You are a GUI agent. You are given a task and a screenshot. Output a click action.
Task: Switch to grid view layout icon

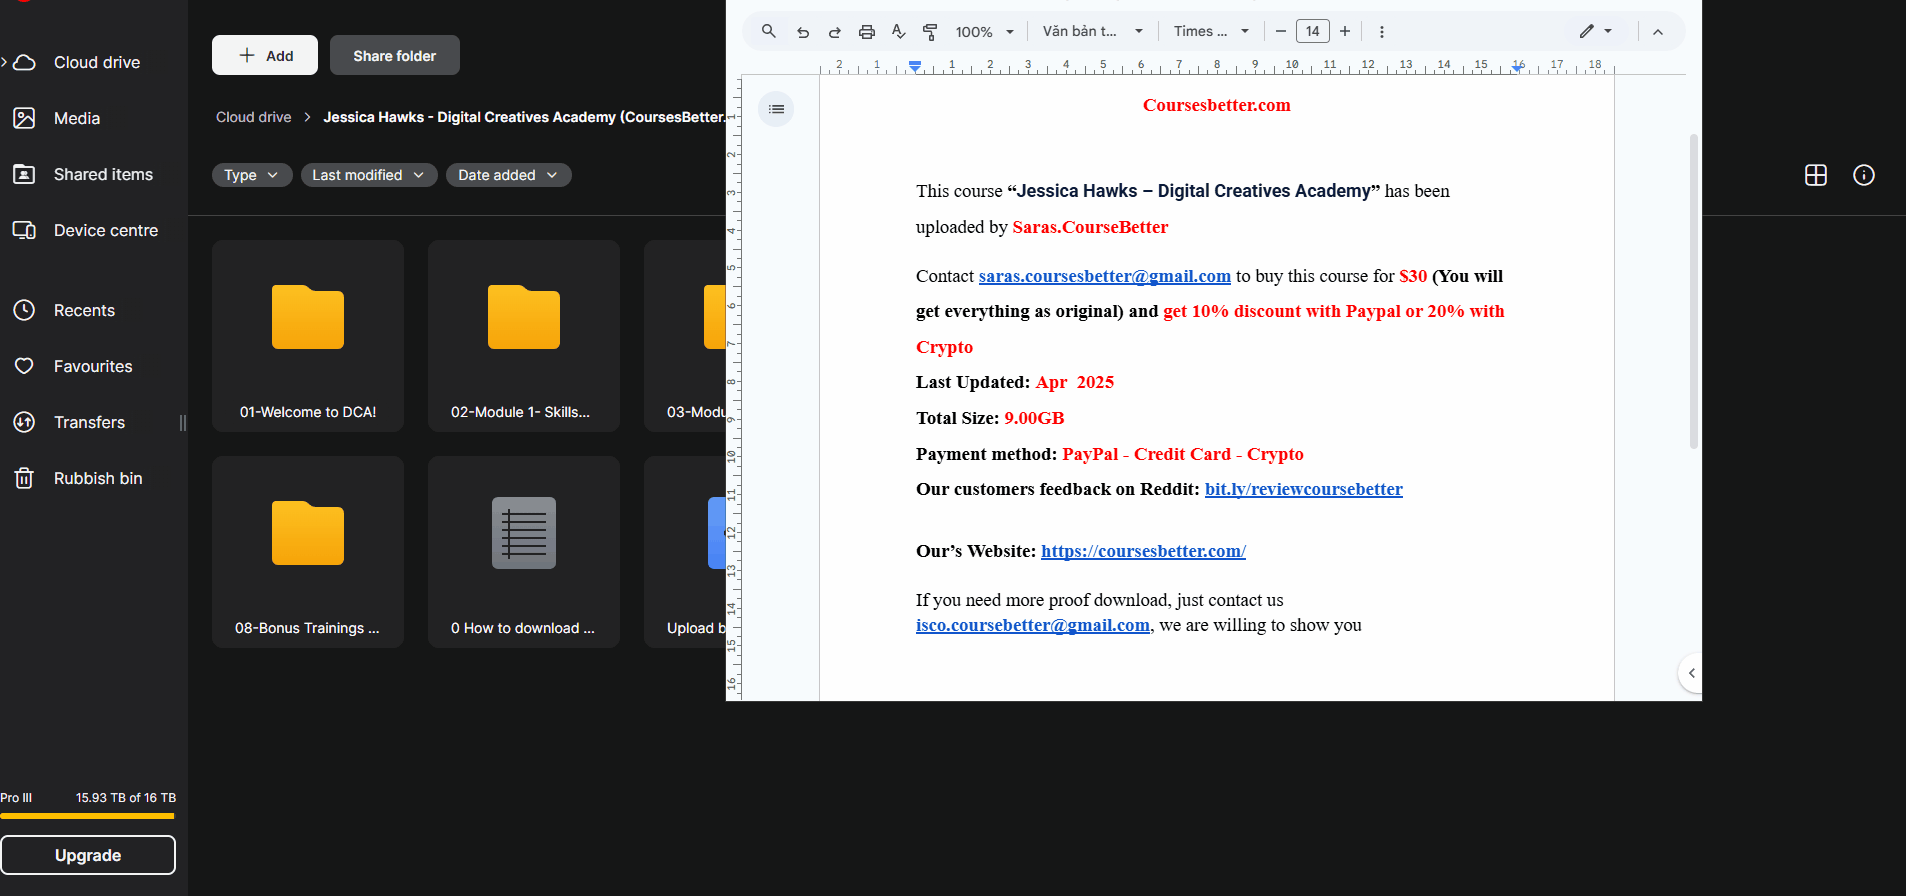click(1815, 175)
